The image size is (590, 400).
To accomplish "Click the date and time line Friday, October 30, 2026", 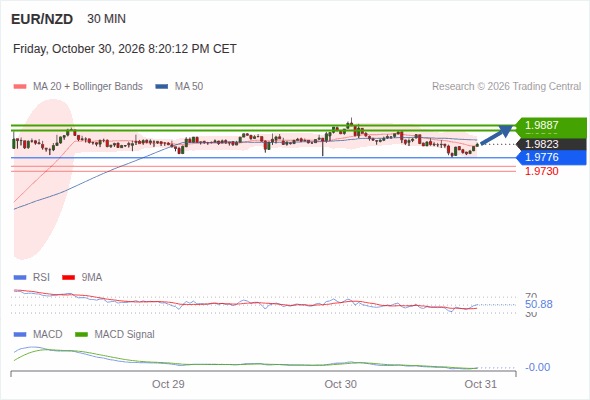I will [125, 49].
